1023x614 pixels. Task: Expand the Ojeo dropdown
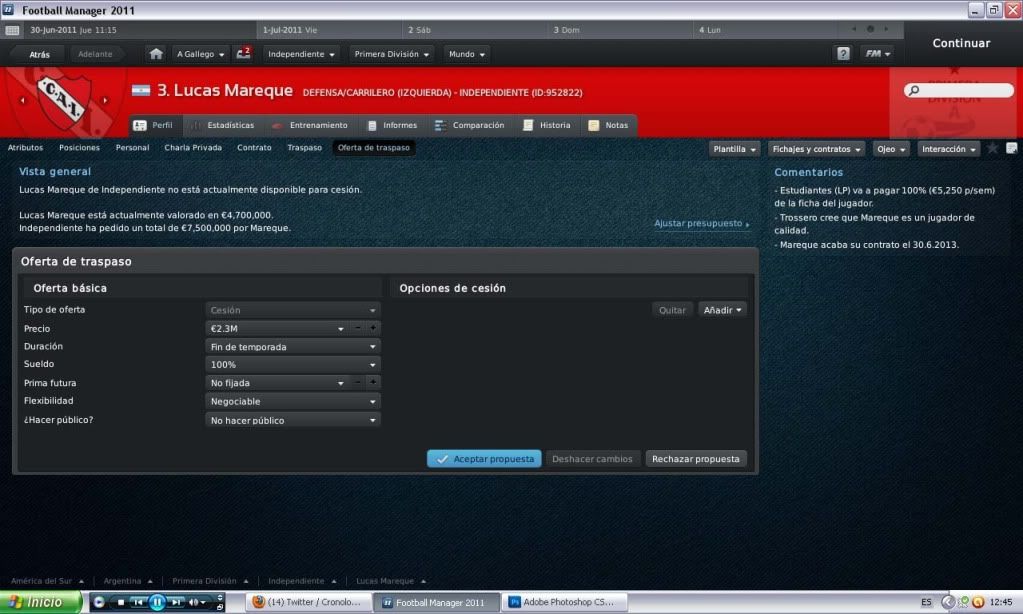891,149
